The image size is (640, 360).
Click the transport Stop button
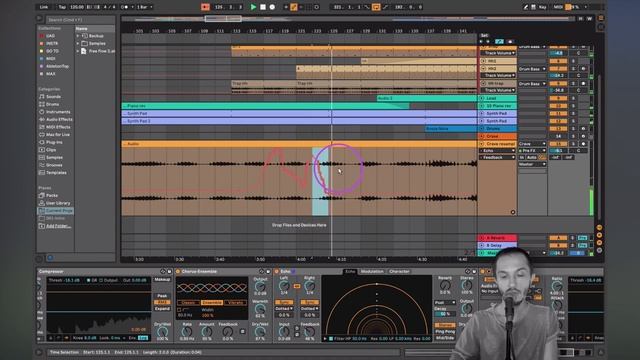pyautogui.click(x=263, y=7)
